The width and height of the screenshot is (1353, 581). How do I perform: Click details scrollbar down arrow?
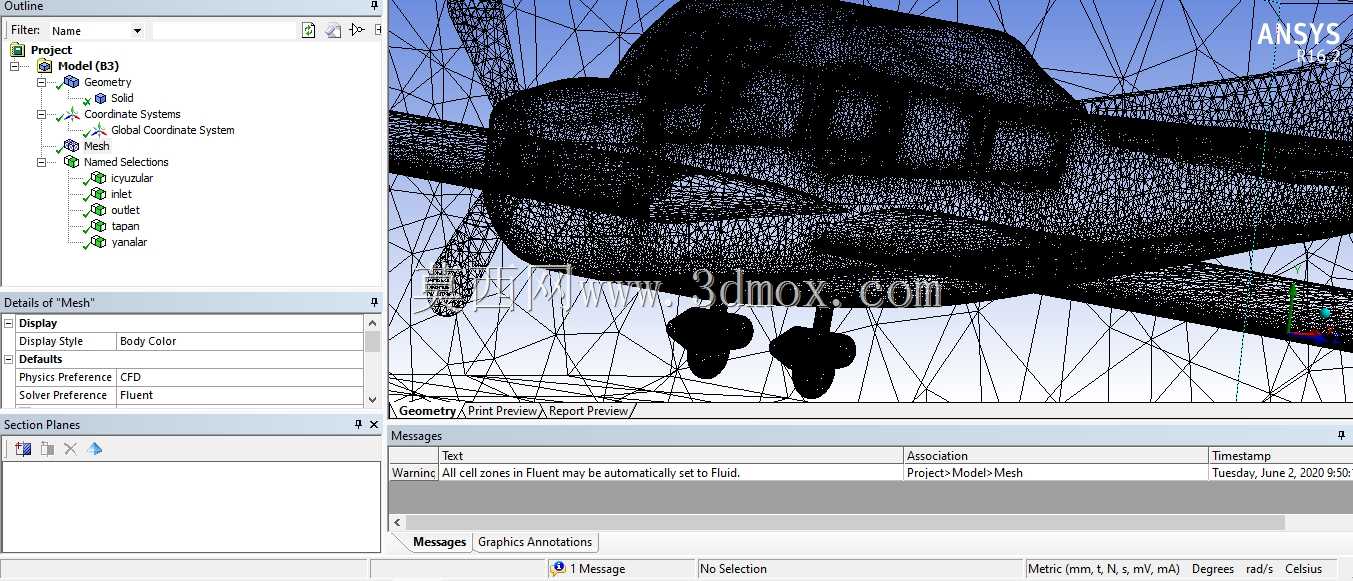pos(372,399)
